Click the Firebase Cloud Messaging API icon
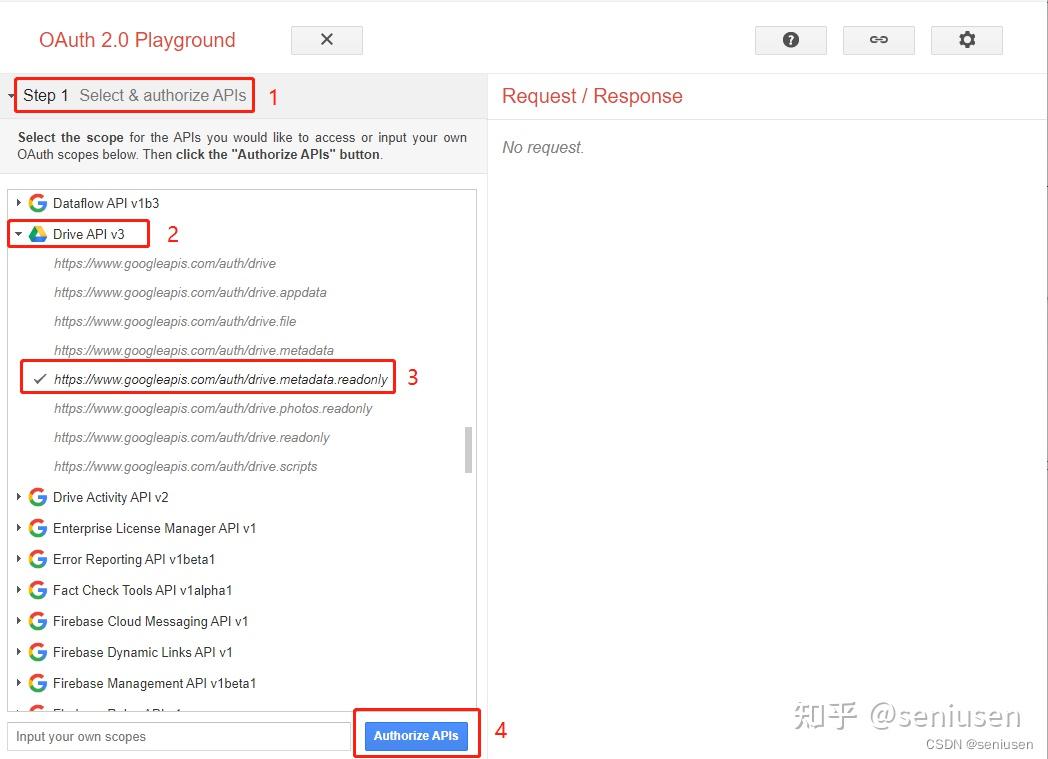 pos(37,621)
